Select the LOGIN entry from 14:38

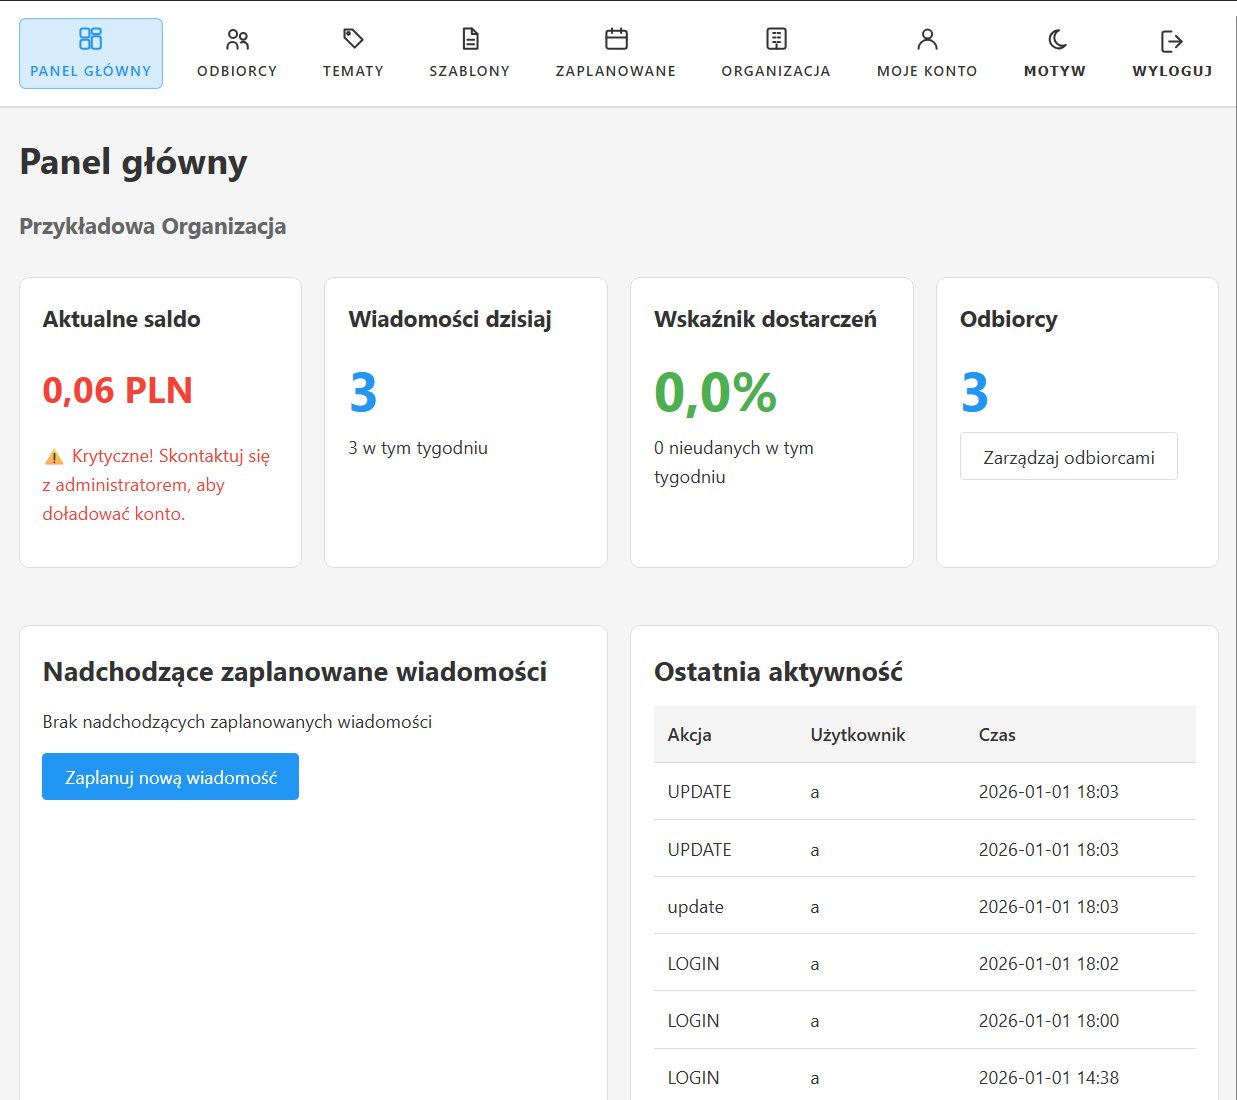[x=900, y=1077]
